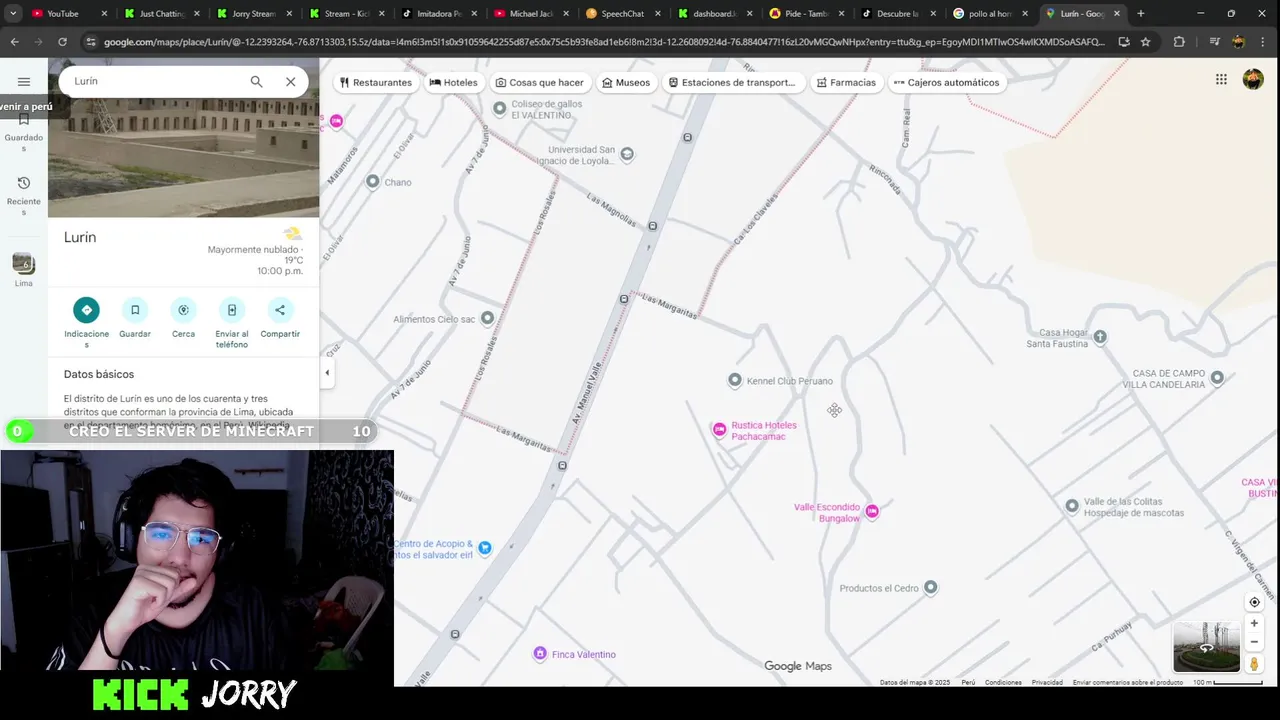This screenshot has height=720, width=1280.
Task: Open Guardados in the left sidebar
Action: tap(24, 133)
